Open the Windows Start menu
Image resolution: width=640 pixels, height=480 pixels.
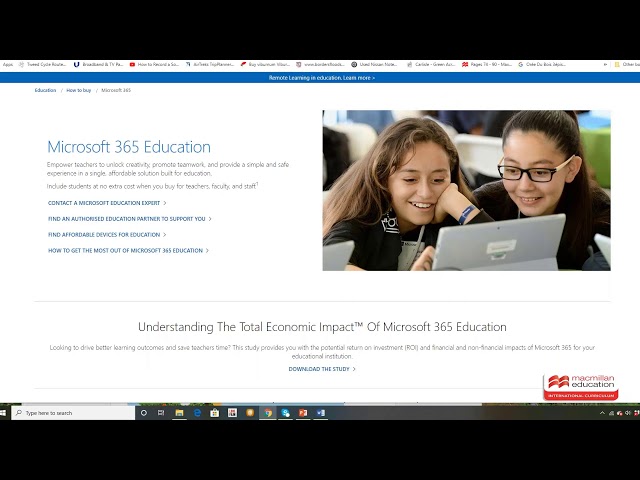pyautogui.click(x=3, y=413)
